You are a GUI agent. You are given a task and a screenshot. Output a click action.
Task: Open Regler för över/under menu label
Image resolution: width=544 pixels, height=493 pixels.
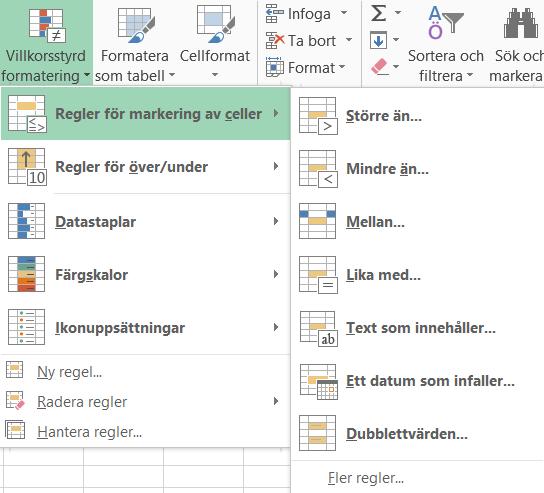[131, 167]
